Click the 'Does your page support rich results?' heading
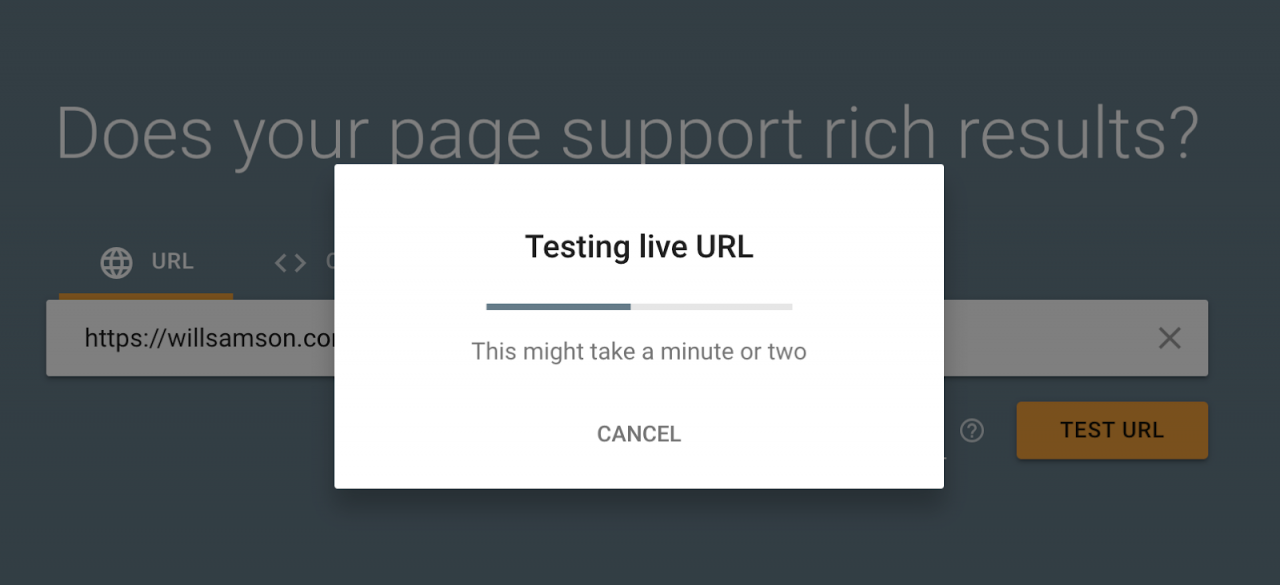 (x=627, y=133)
